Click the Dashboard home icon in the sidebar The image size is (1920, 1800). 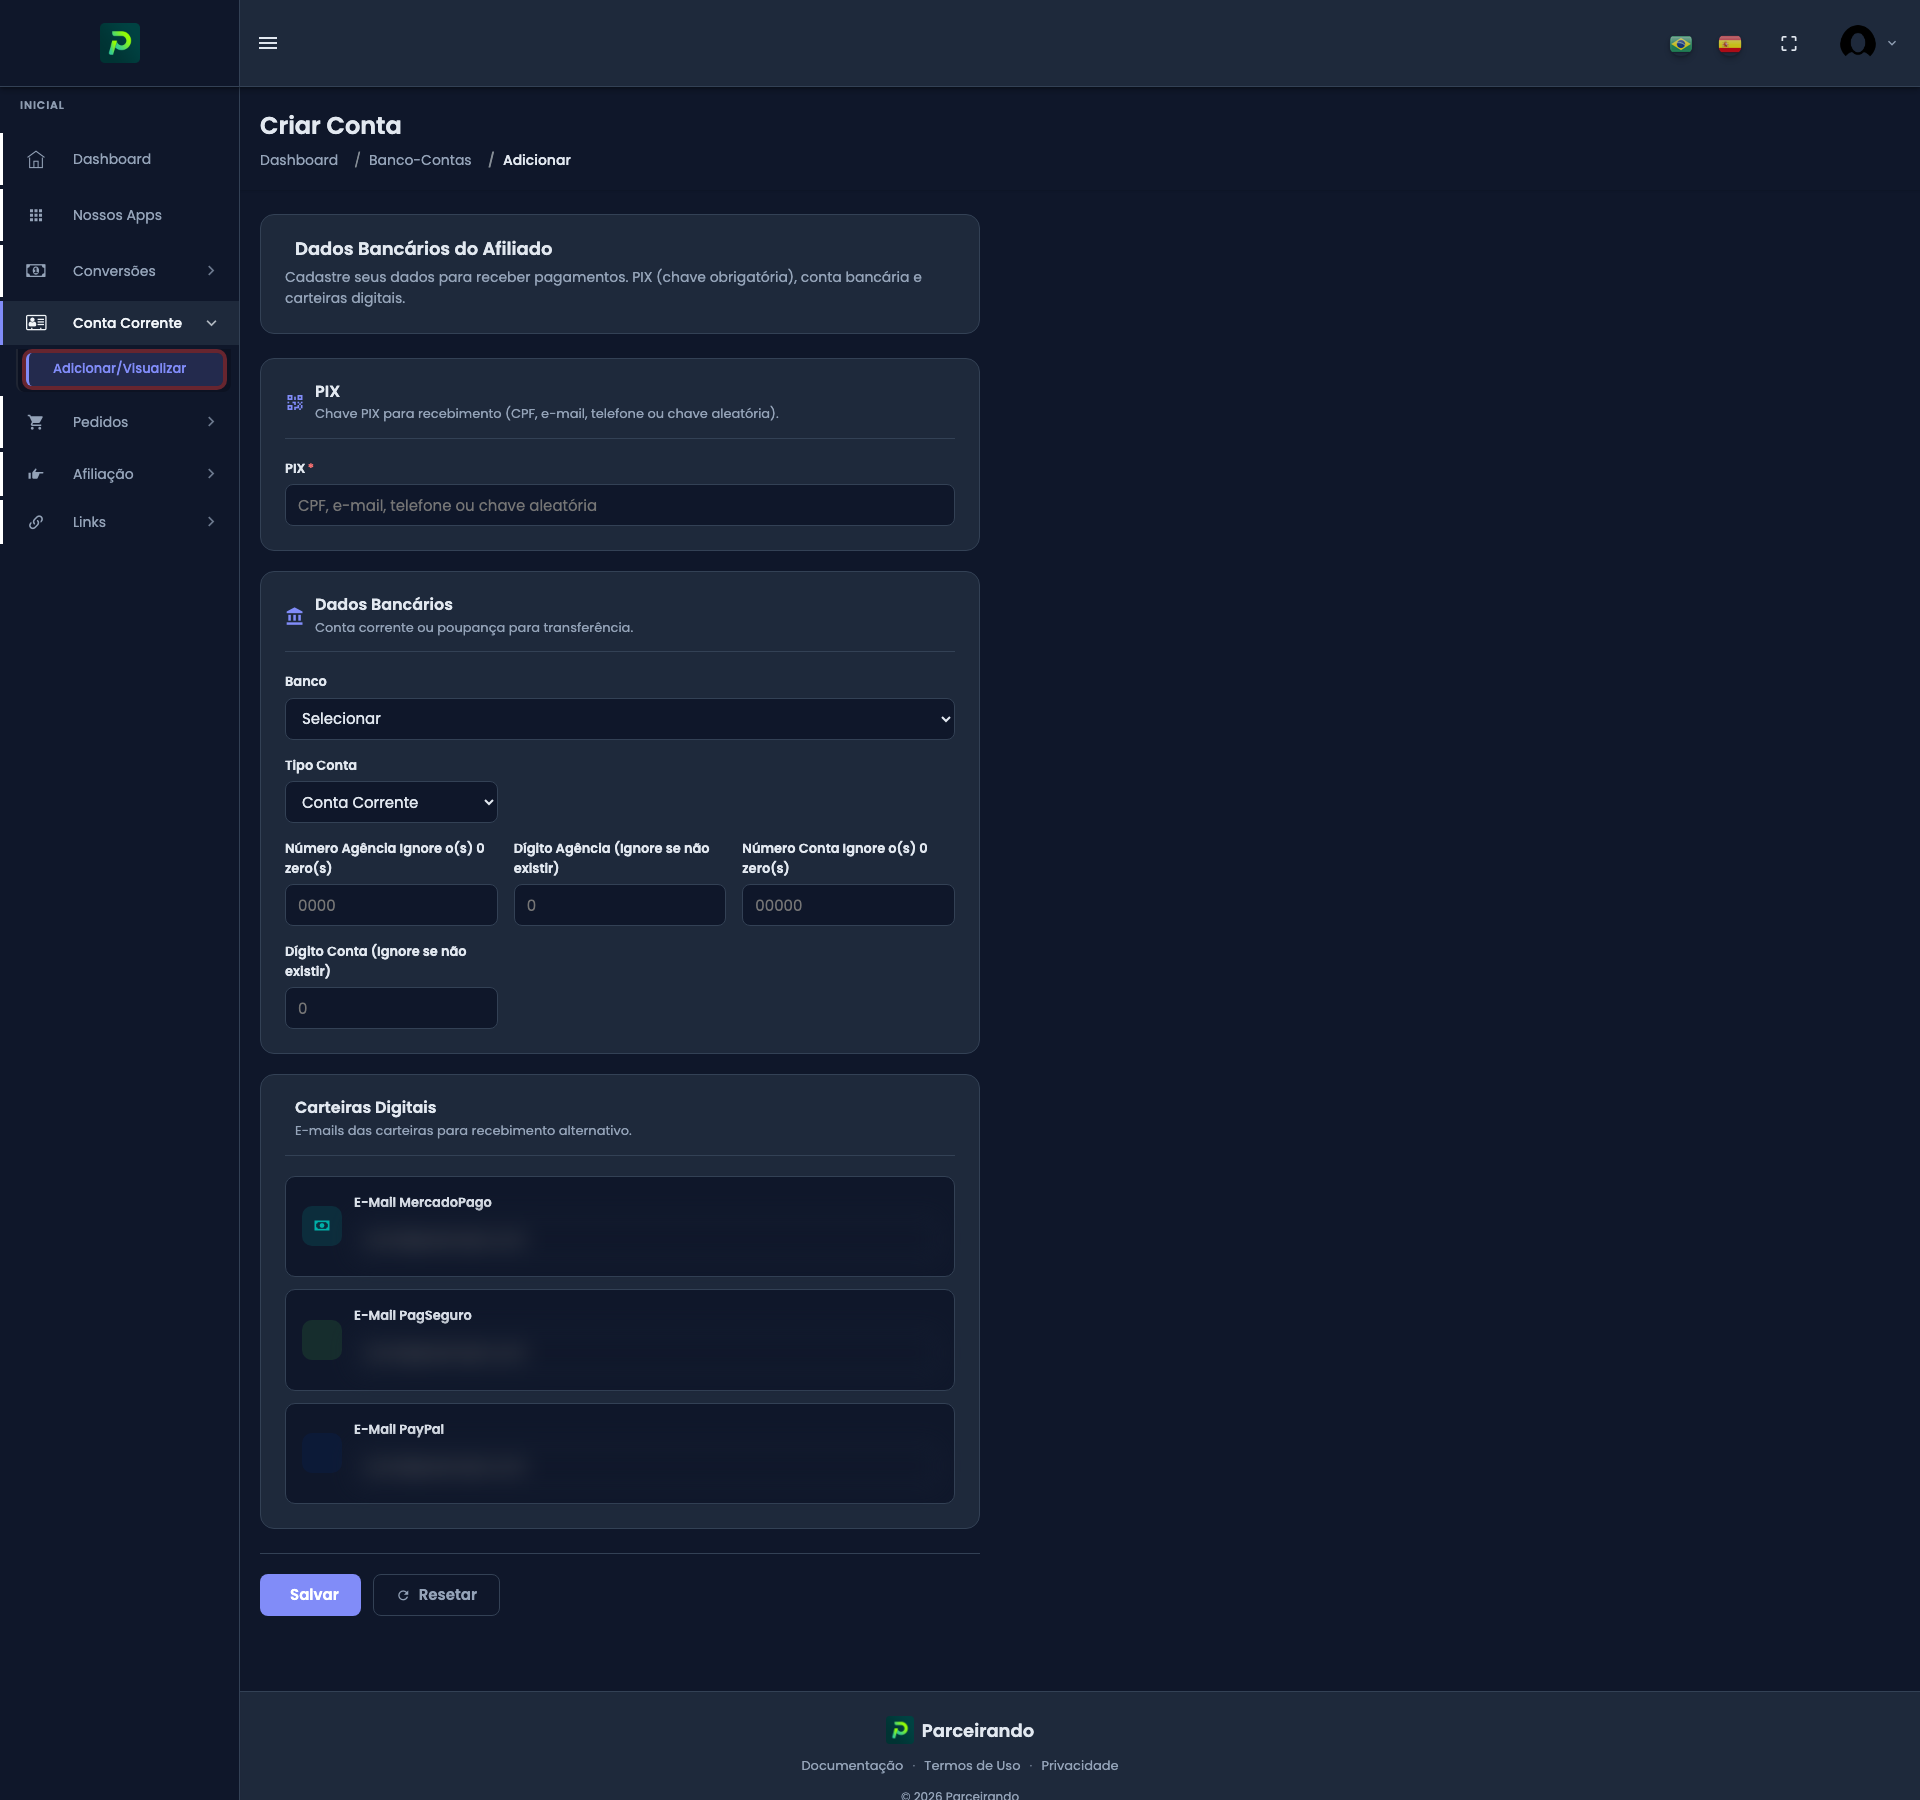tap(36, 160)
